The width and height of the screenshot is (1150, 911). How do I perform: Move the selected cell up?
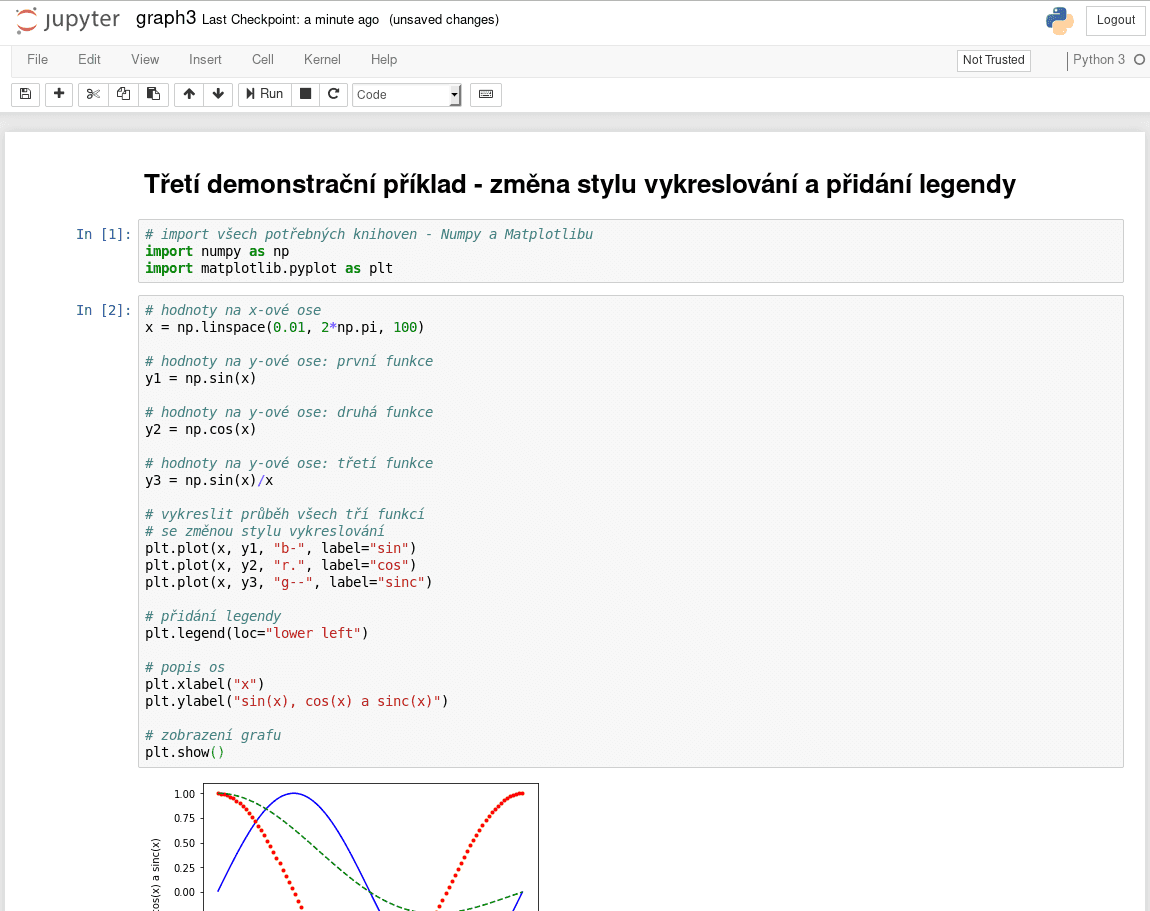click(x=189, y=94)
